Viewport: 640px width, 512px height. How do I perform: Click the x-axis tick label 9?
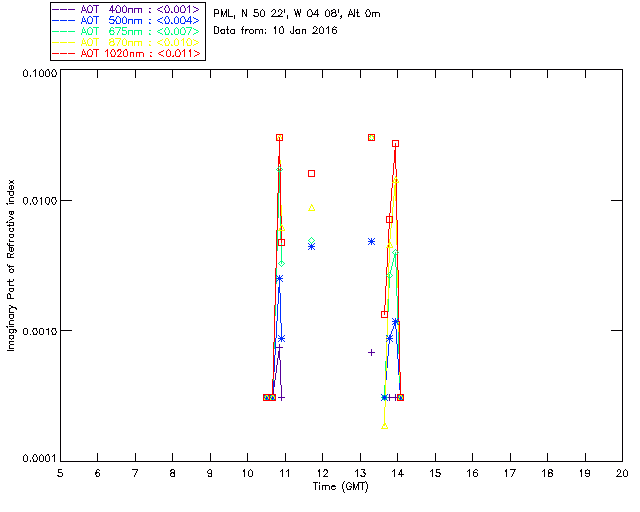(210, 473)
